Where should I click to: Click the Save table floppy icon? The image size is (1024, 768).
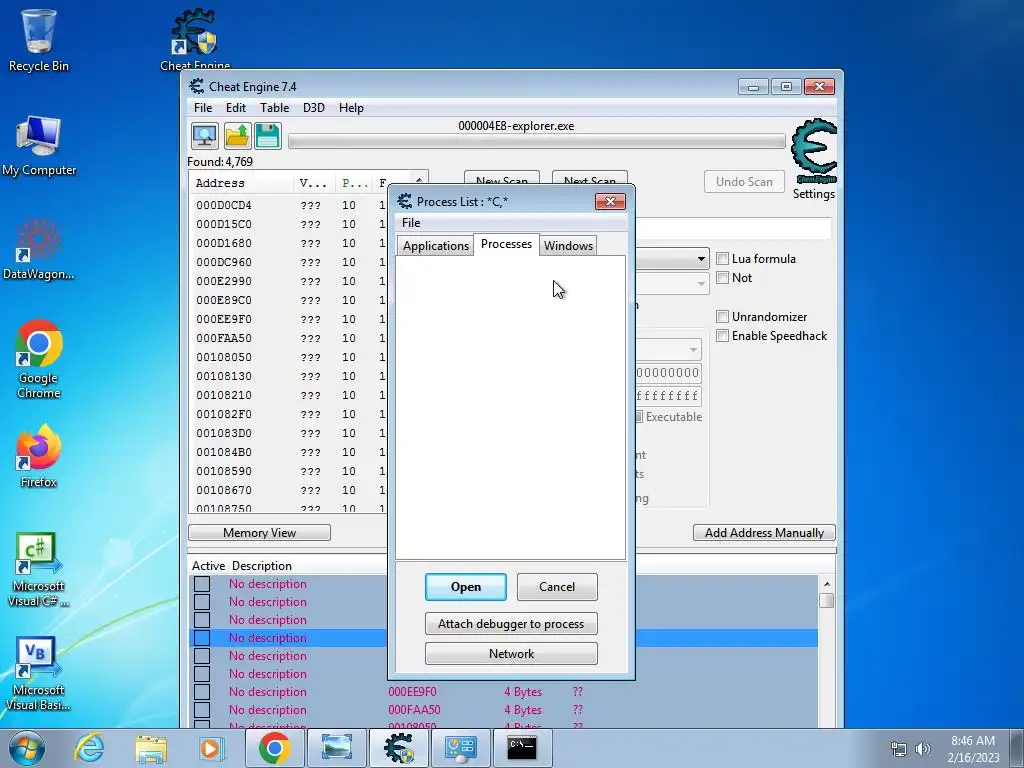[268, 136]
